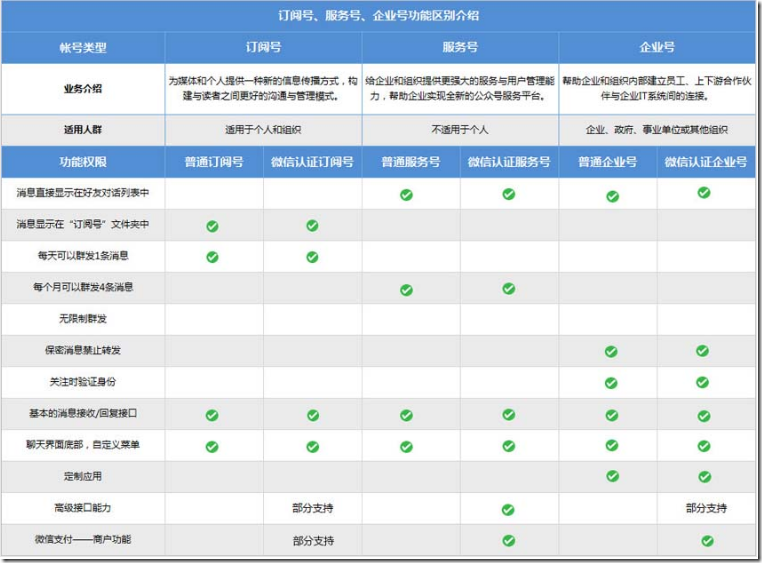This screenshot has height=563, width=762.
Task: Click 微信认证订阅号 checkmark in 自定义菜单 row
Action: coord(313,447)
